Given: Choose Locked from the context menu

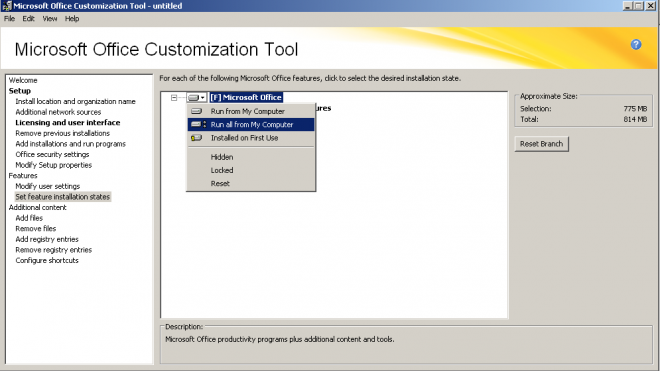Looking at the screenshot, I should (x=251, y=170).
